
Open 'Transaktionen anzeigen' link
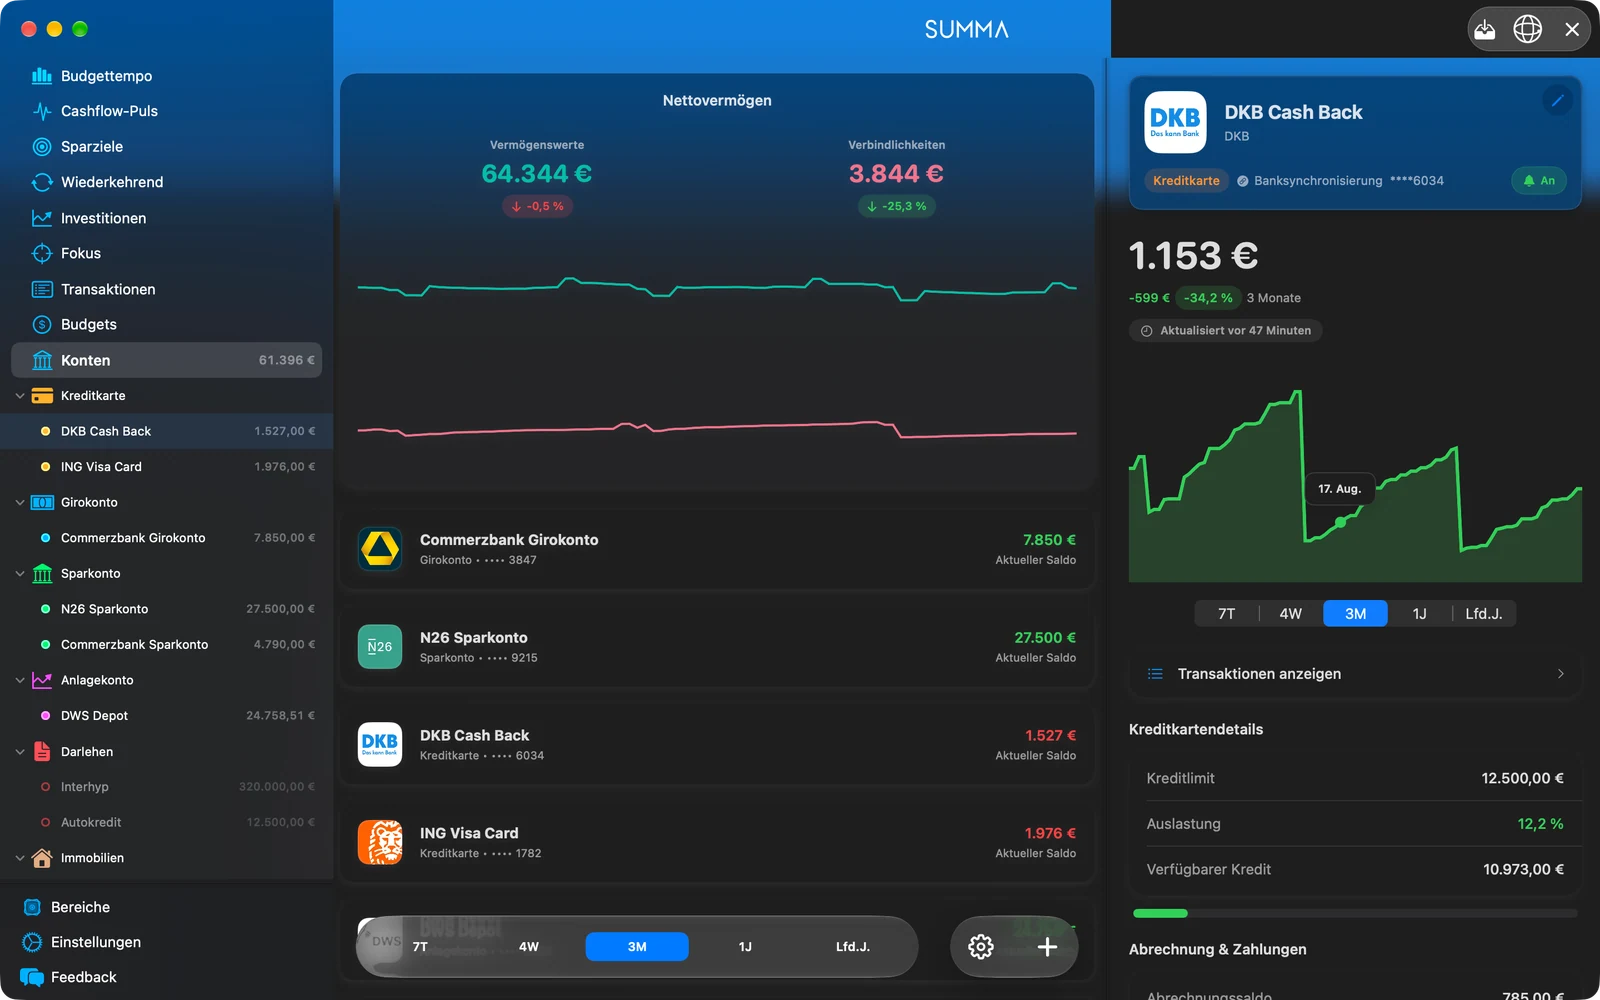click(x=1355, y=674)
